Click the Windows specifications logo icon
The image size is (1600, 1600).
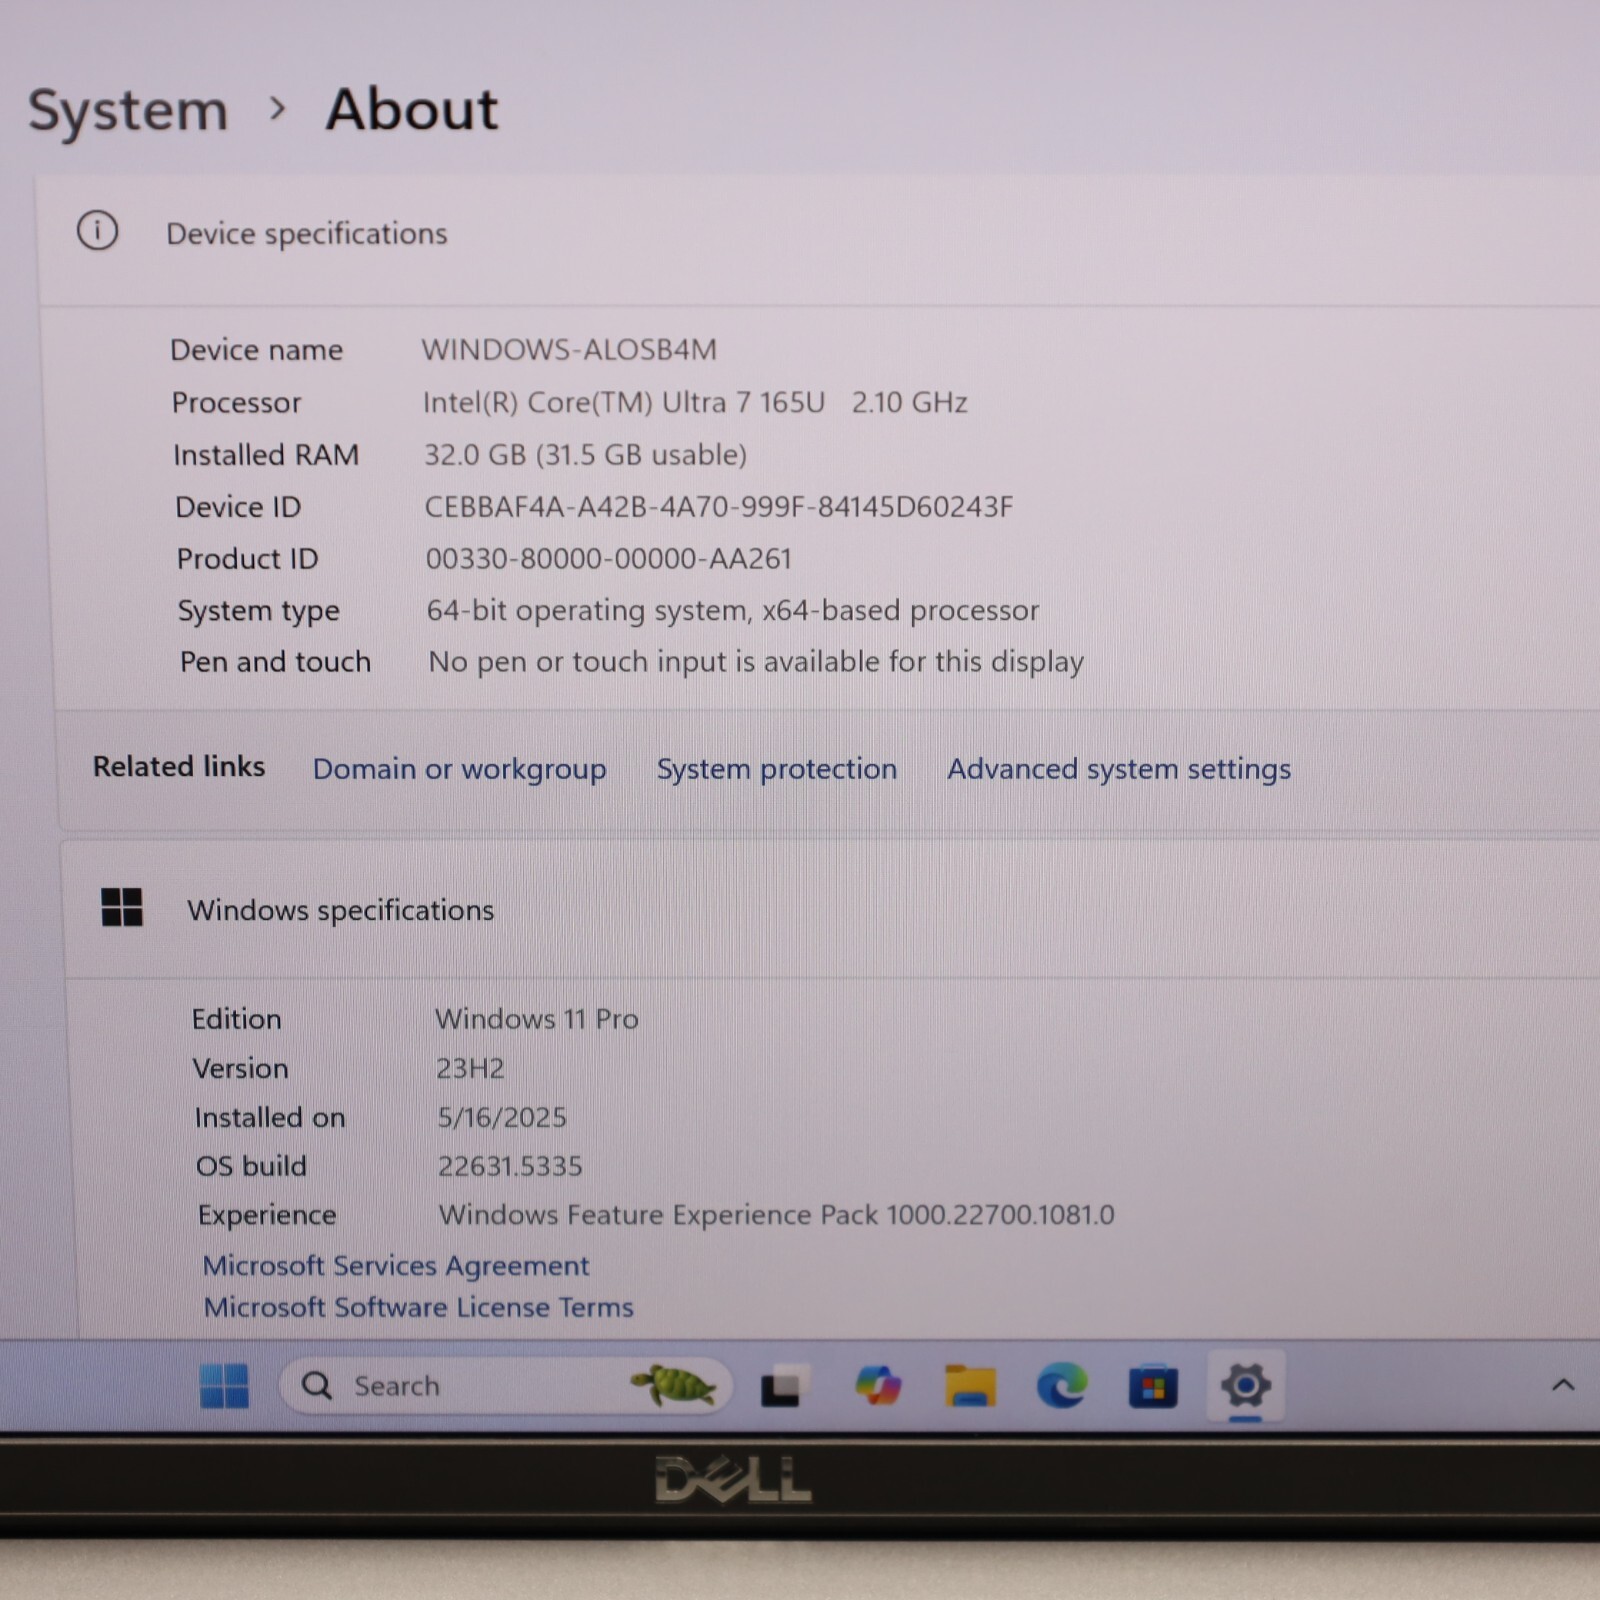click(122, 907)
